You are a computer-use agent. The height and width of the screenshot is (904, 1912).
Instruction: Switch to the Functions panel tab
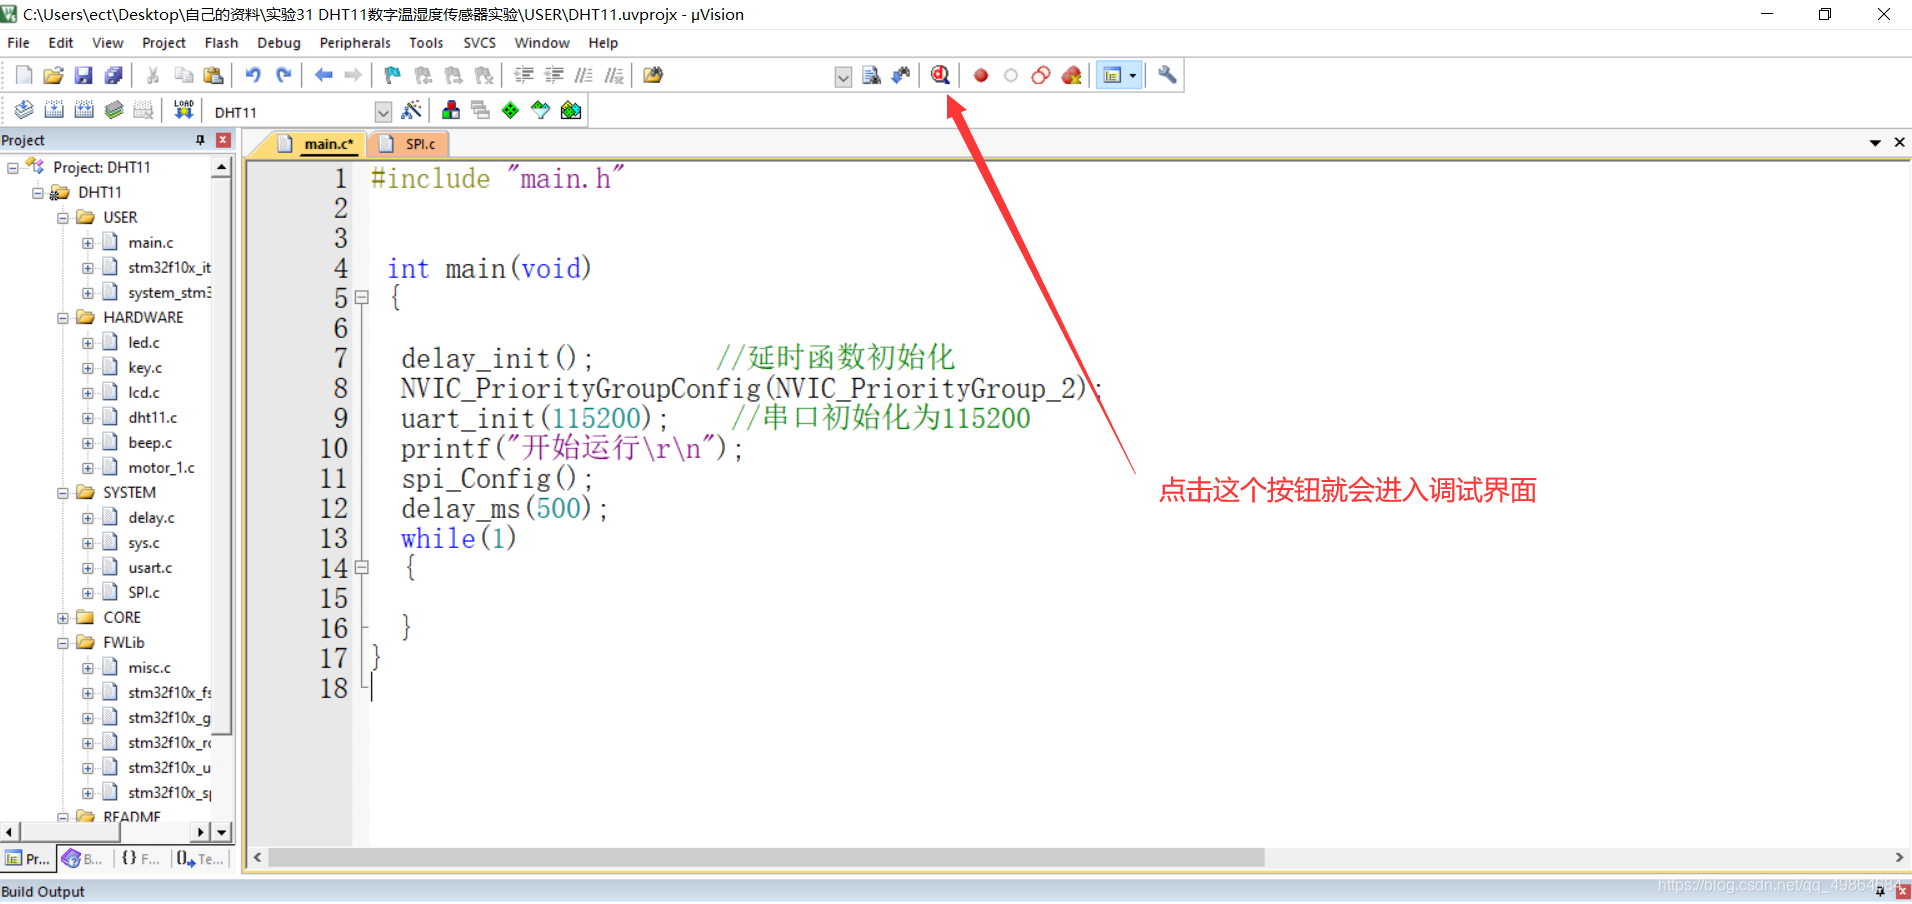tap(140, 858)
